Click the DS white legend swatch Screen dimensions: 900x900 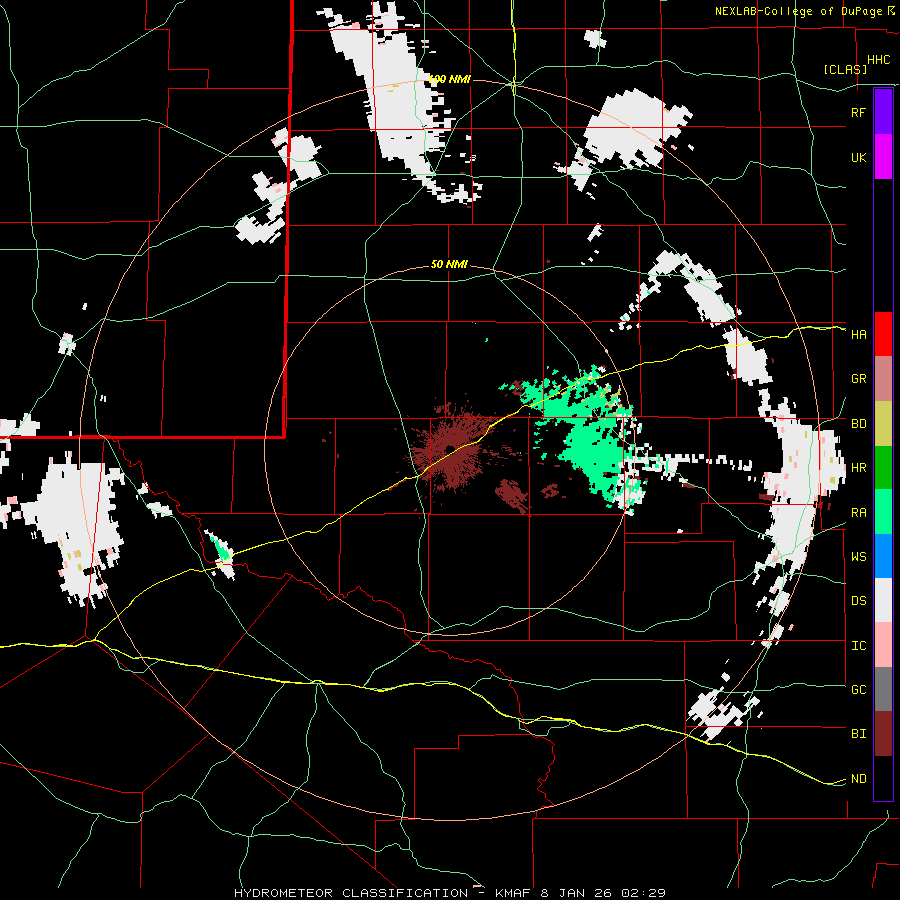pyautogui.click(x=883, y=600)
